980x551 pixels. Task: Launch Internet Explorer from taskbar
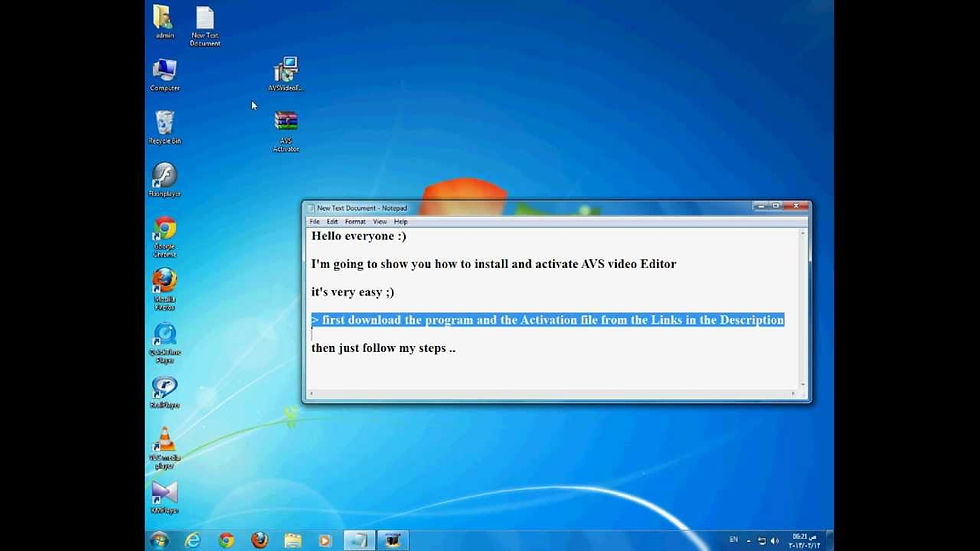coord(192,540)
